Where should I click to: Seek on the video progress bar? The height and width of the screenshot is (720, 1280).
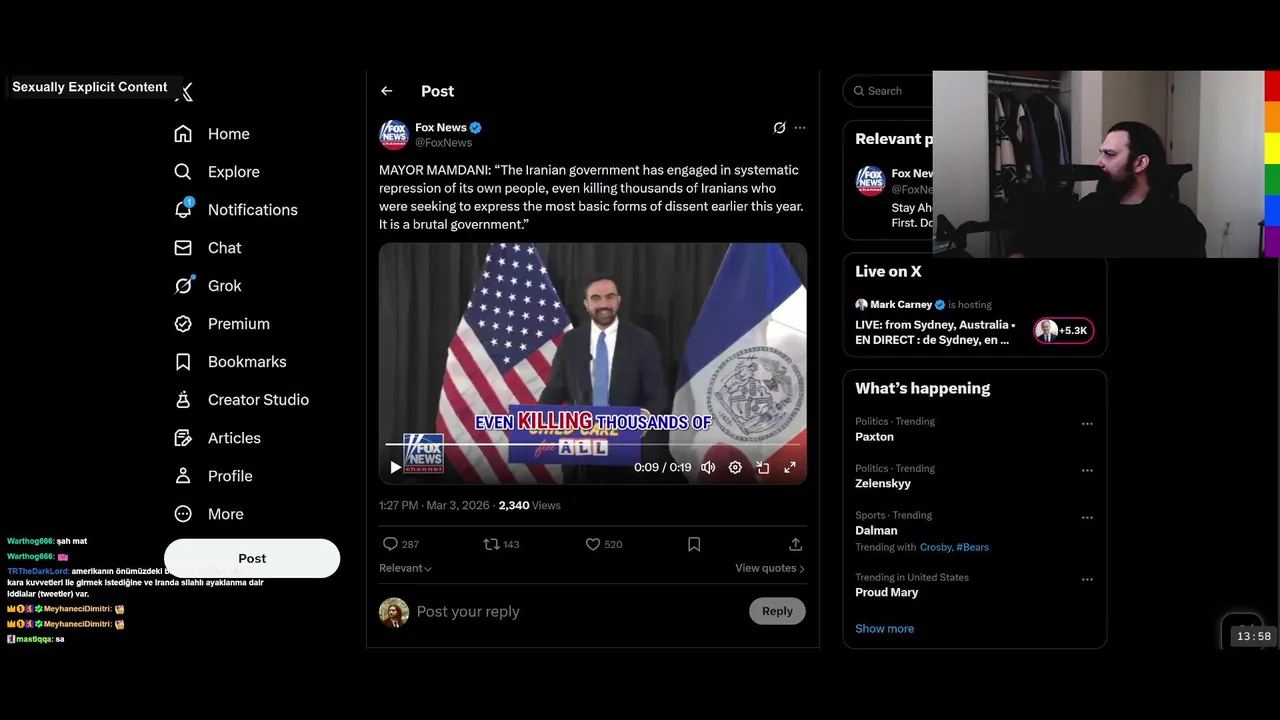593,444
